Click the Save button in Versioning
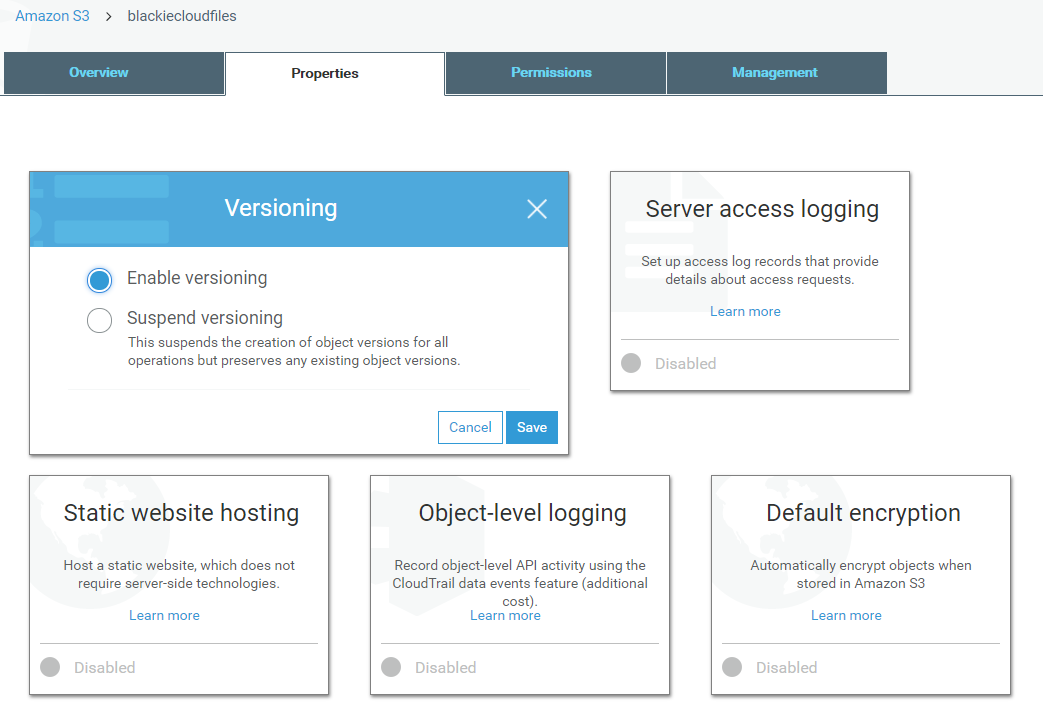 tap(532, 427)
